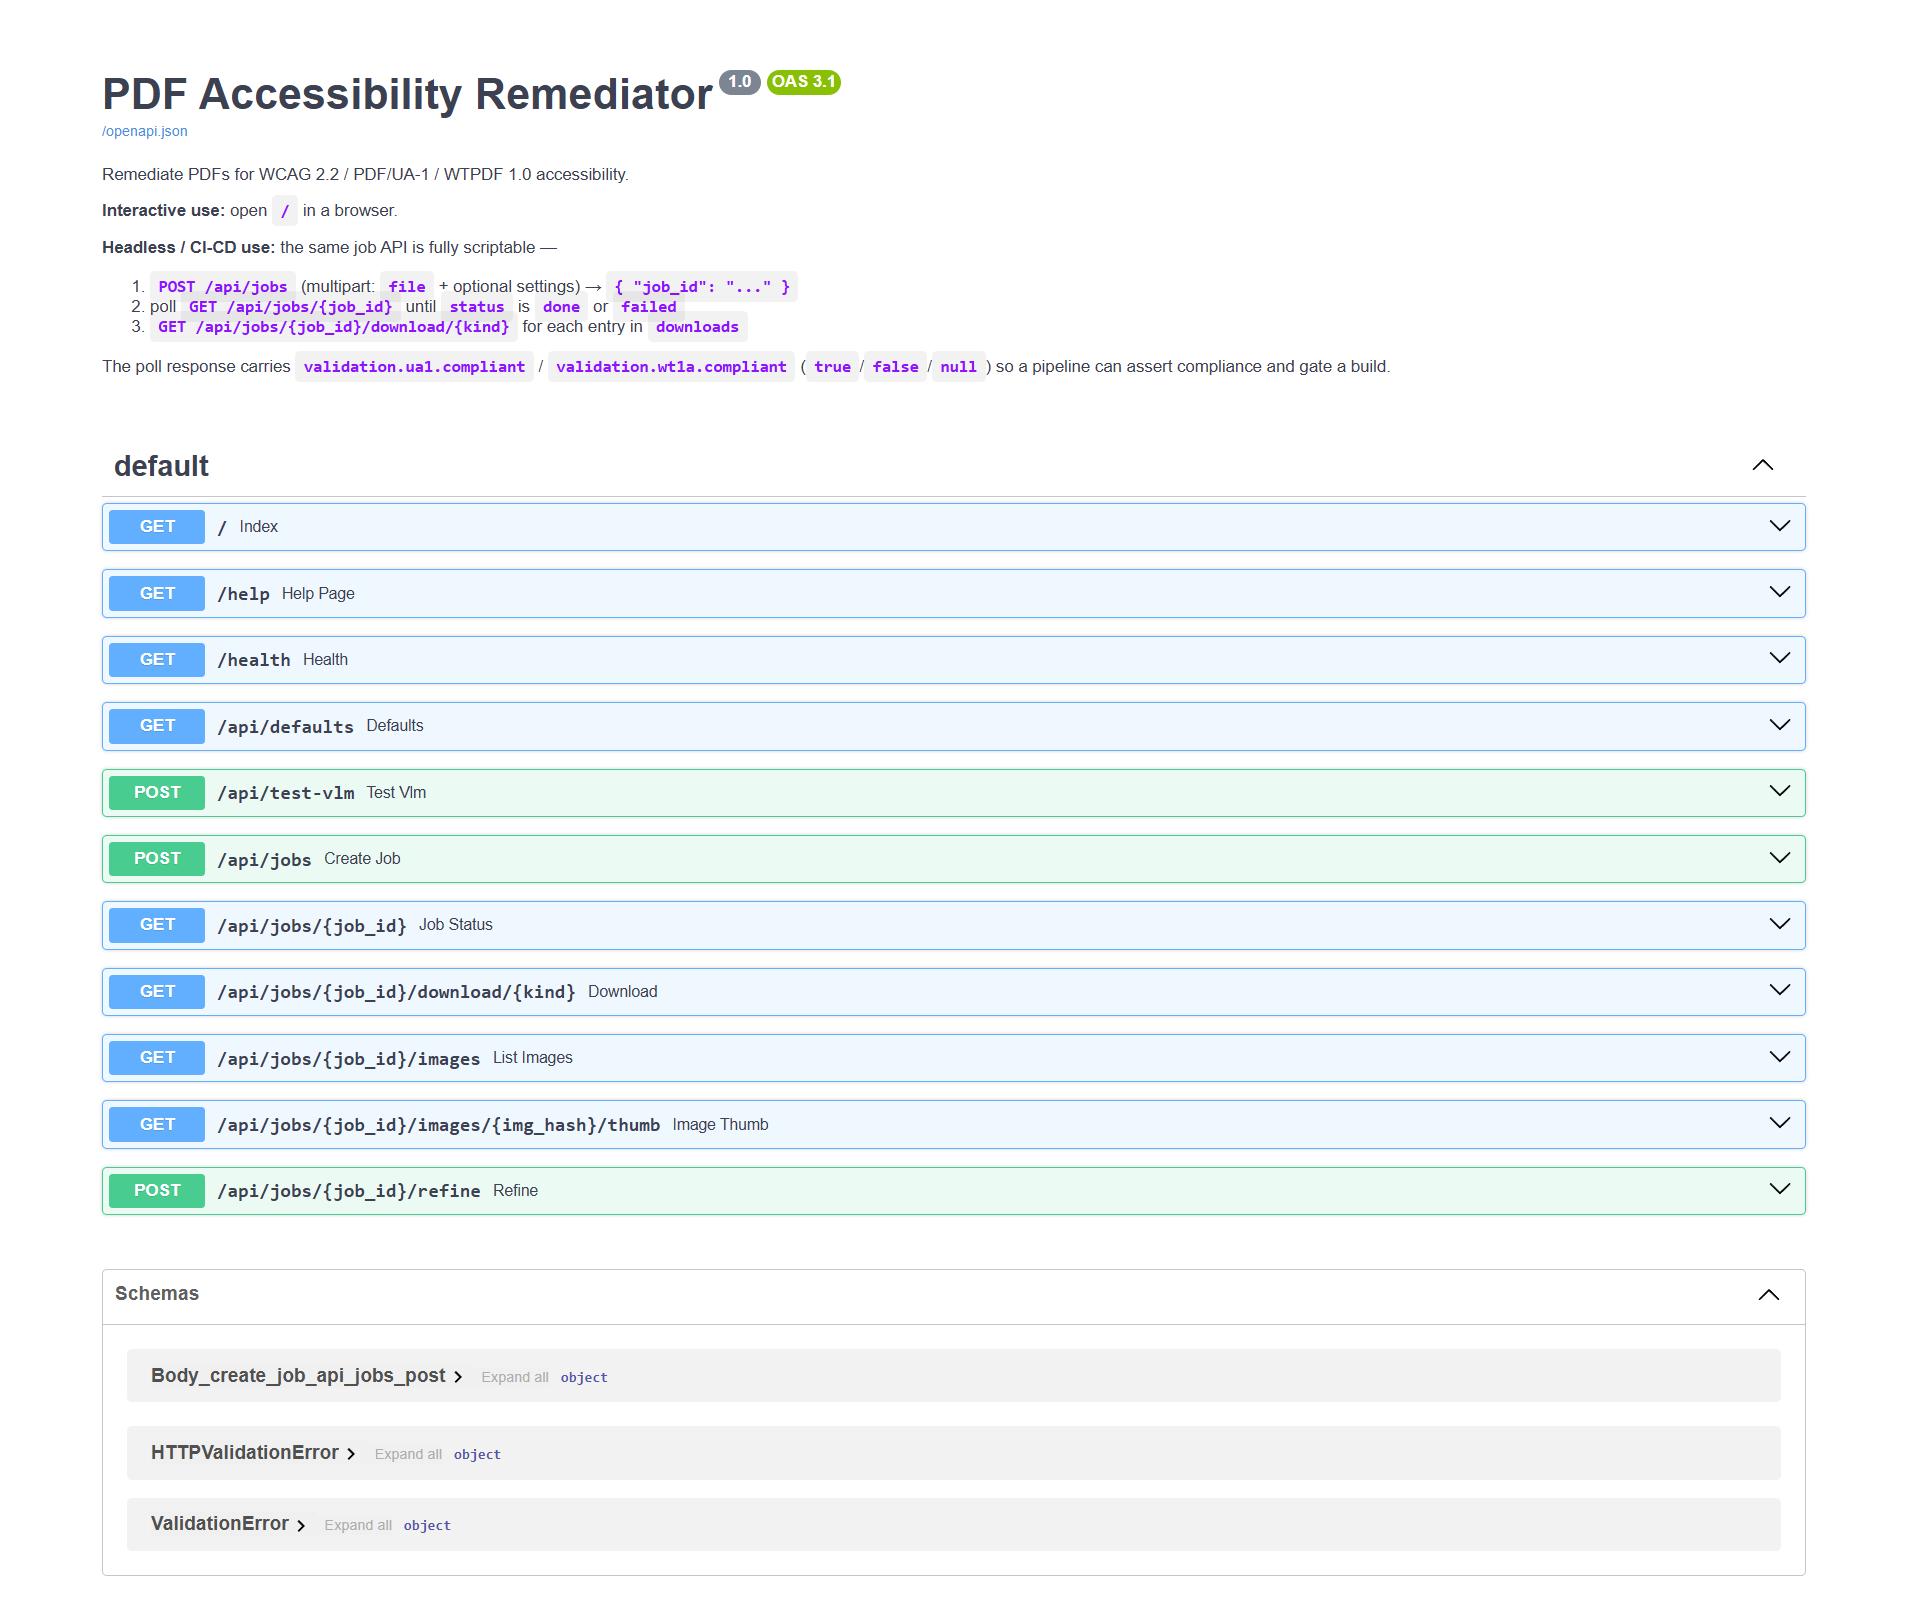Expand the Refine endpoint chevron
This screenshot has width=1908, height=1621.
point(1779,1189)
